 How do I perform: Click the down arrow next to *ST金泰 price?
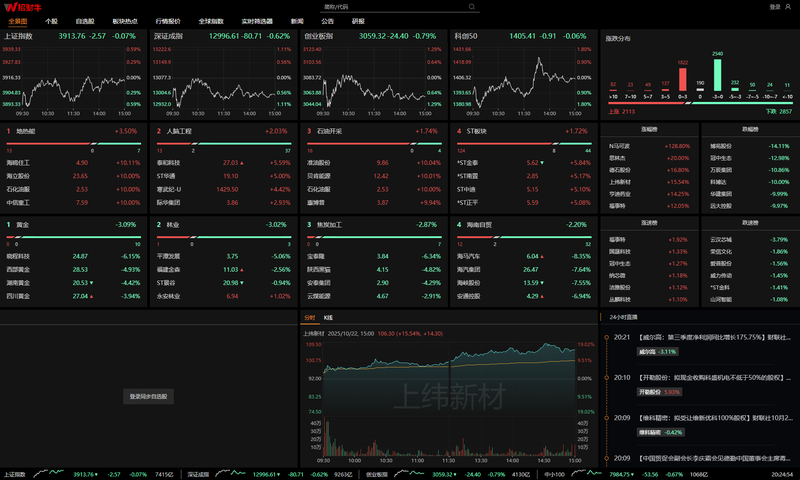542,163
